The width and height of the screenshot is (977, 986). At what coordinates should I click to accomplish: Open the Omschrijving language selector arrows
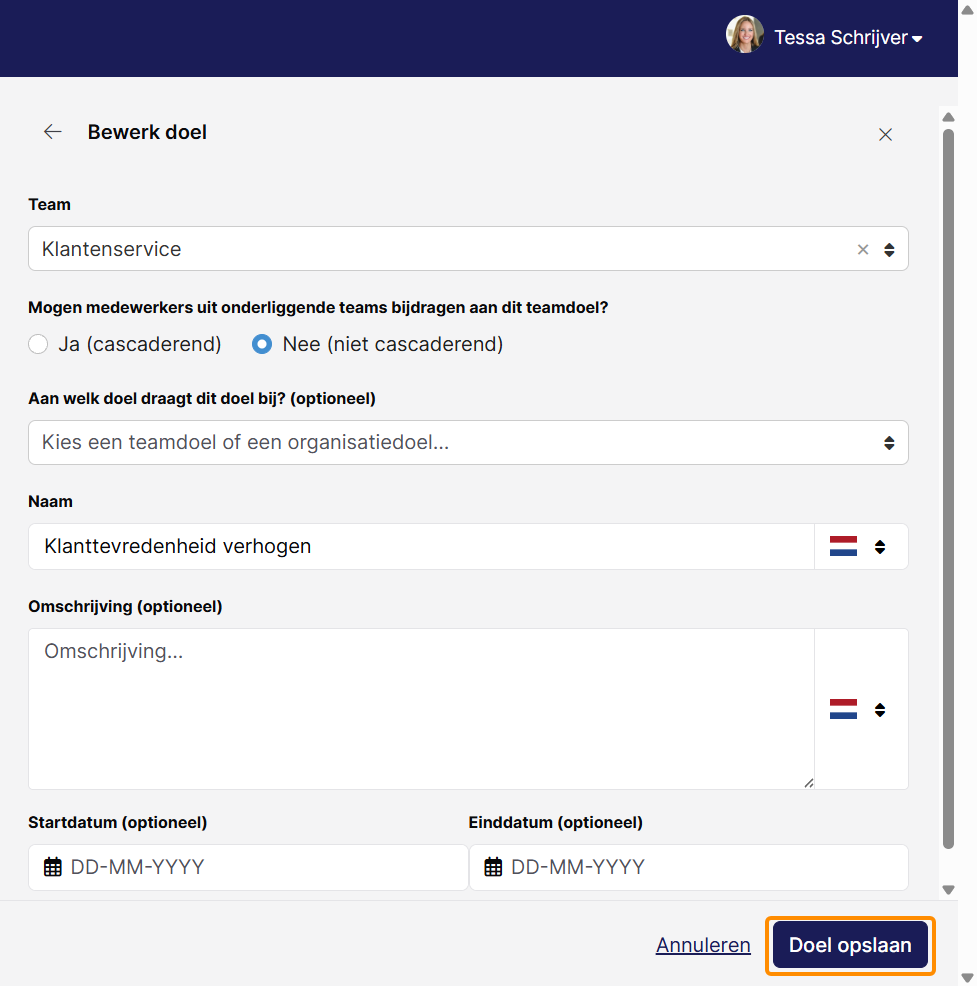880,710
